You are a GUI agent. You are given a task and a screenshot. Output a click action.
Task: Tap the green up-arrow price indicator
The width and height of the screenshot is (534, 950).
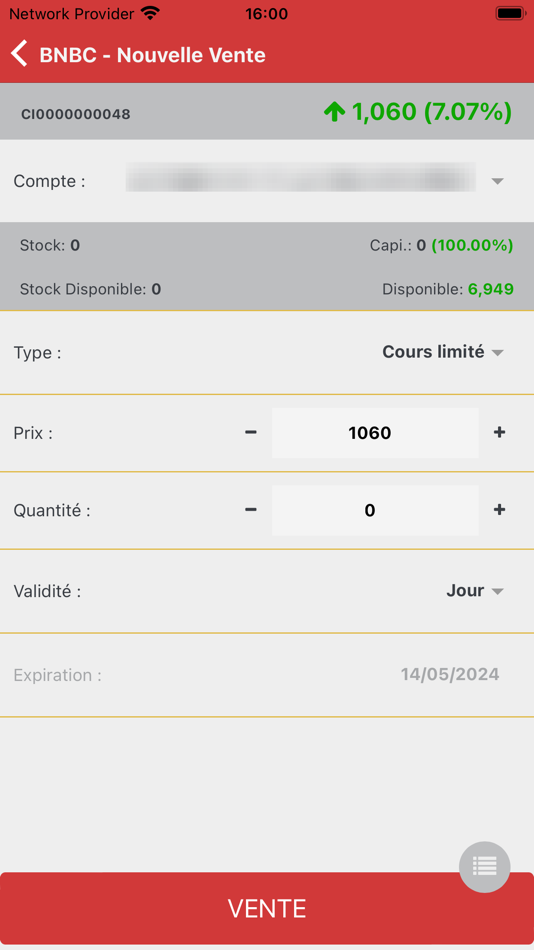pos(334,112)
